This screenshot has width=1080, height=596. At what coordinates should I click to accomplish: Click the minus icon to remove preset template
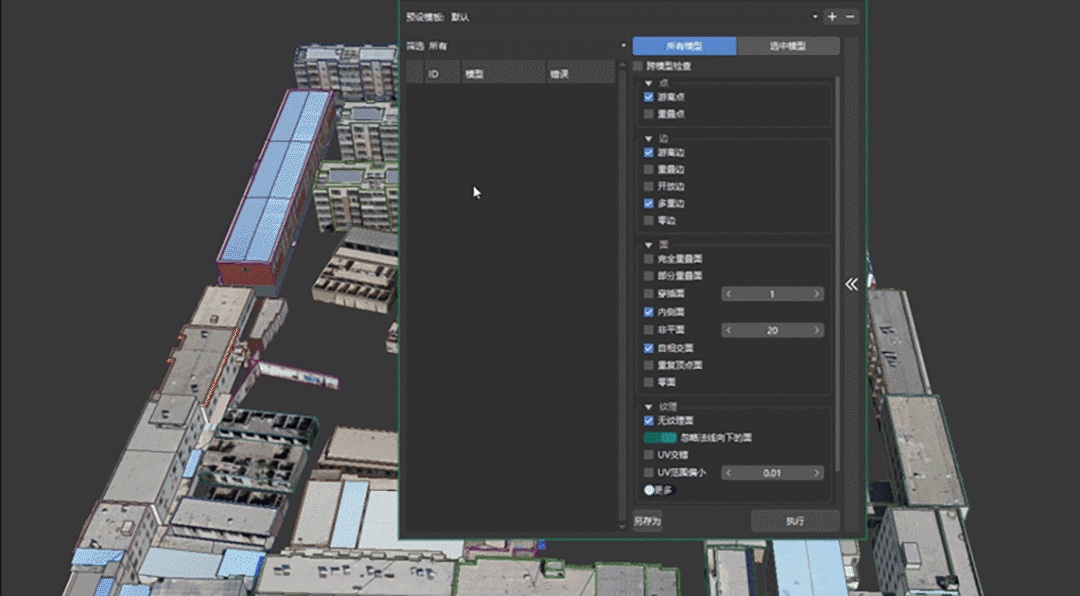[x=850, y=17]
